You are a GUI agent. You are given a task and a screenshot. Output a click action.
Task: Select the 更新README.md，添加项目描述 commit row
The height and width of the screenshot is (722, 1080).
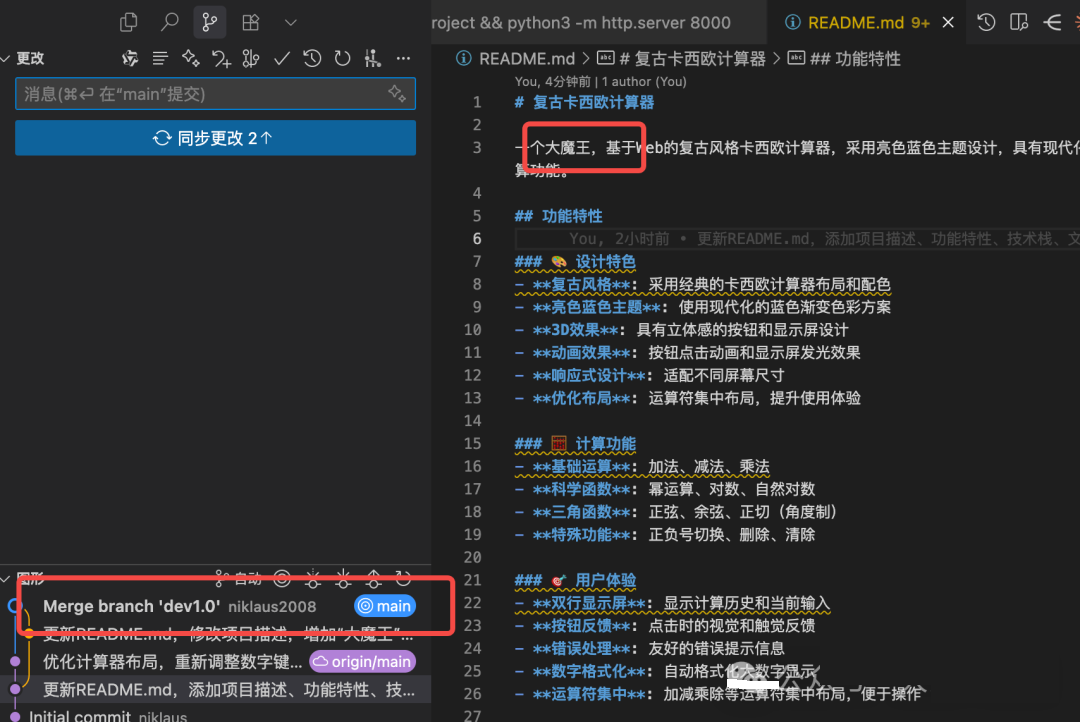coord(216,690)
